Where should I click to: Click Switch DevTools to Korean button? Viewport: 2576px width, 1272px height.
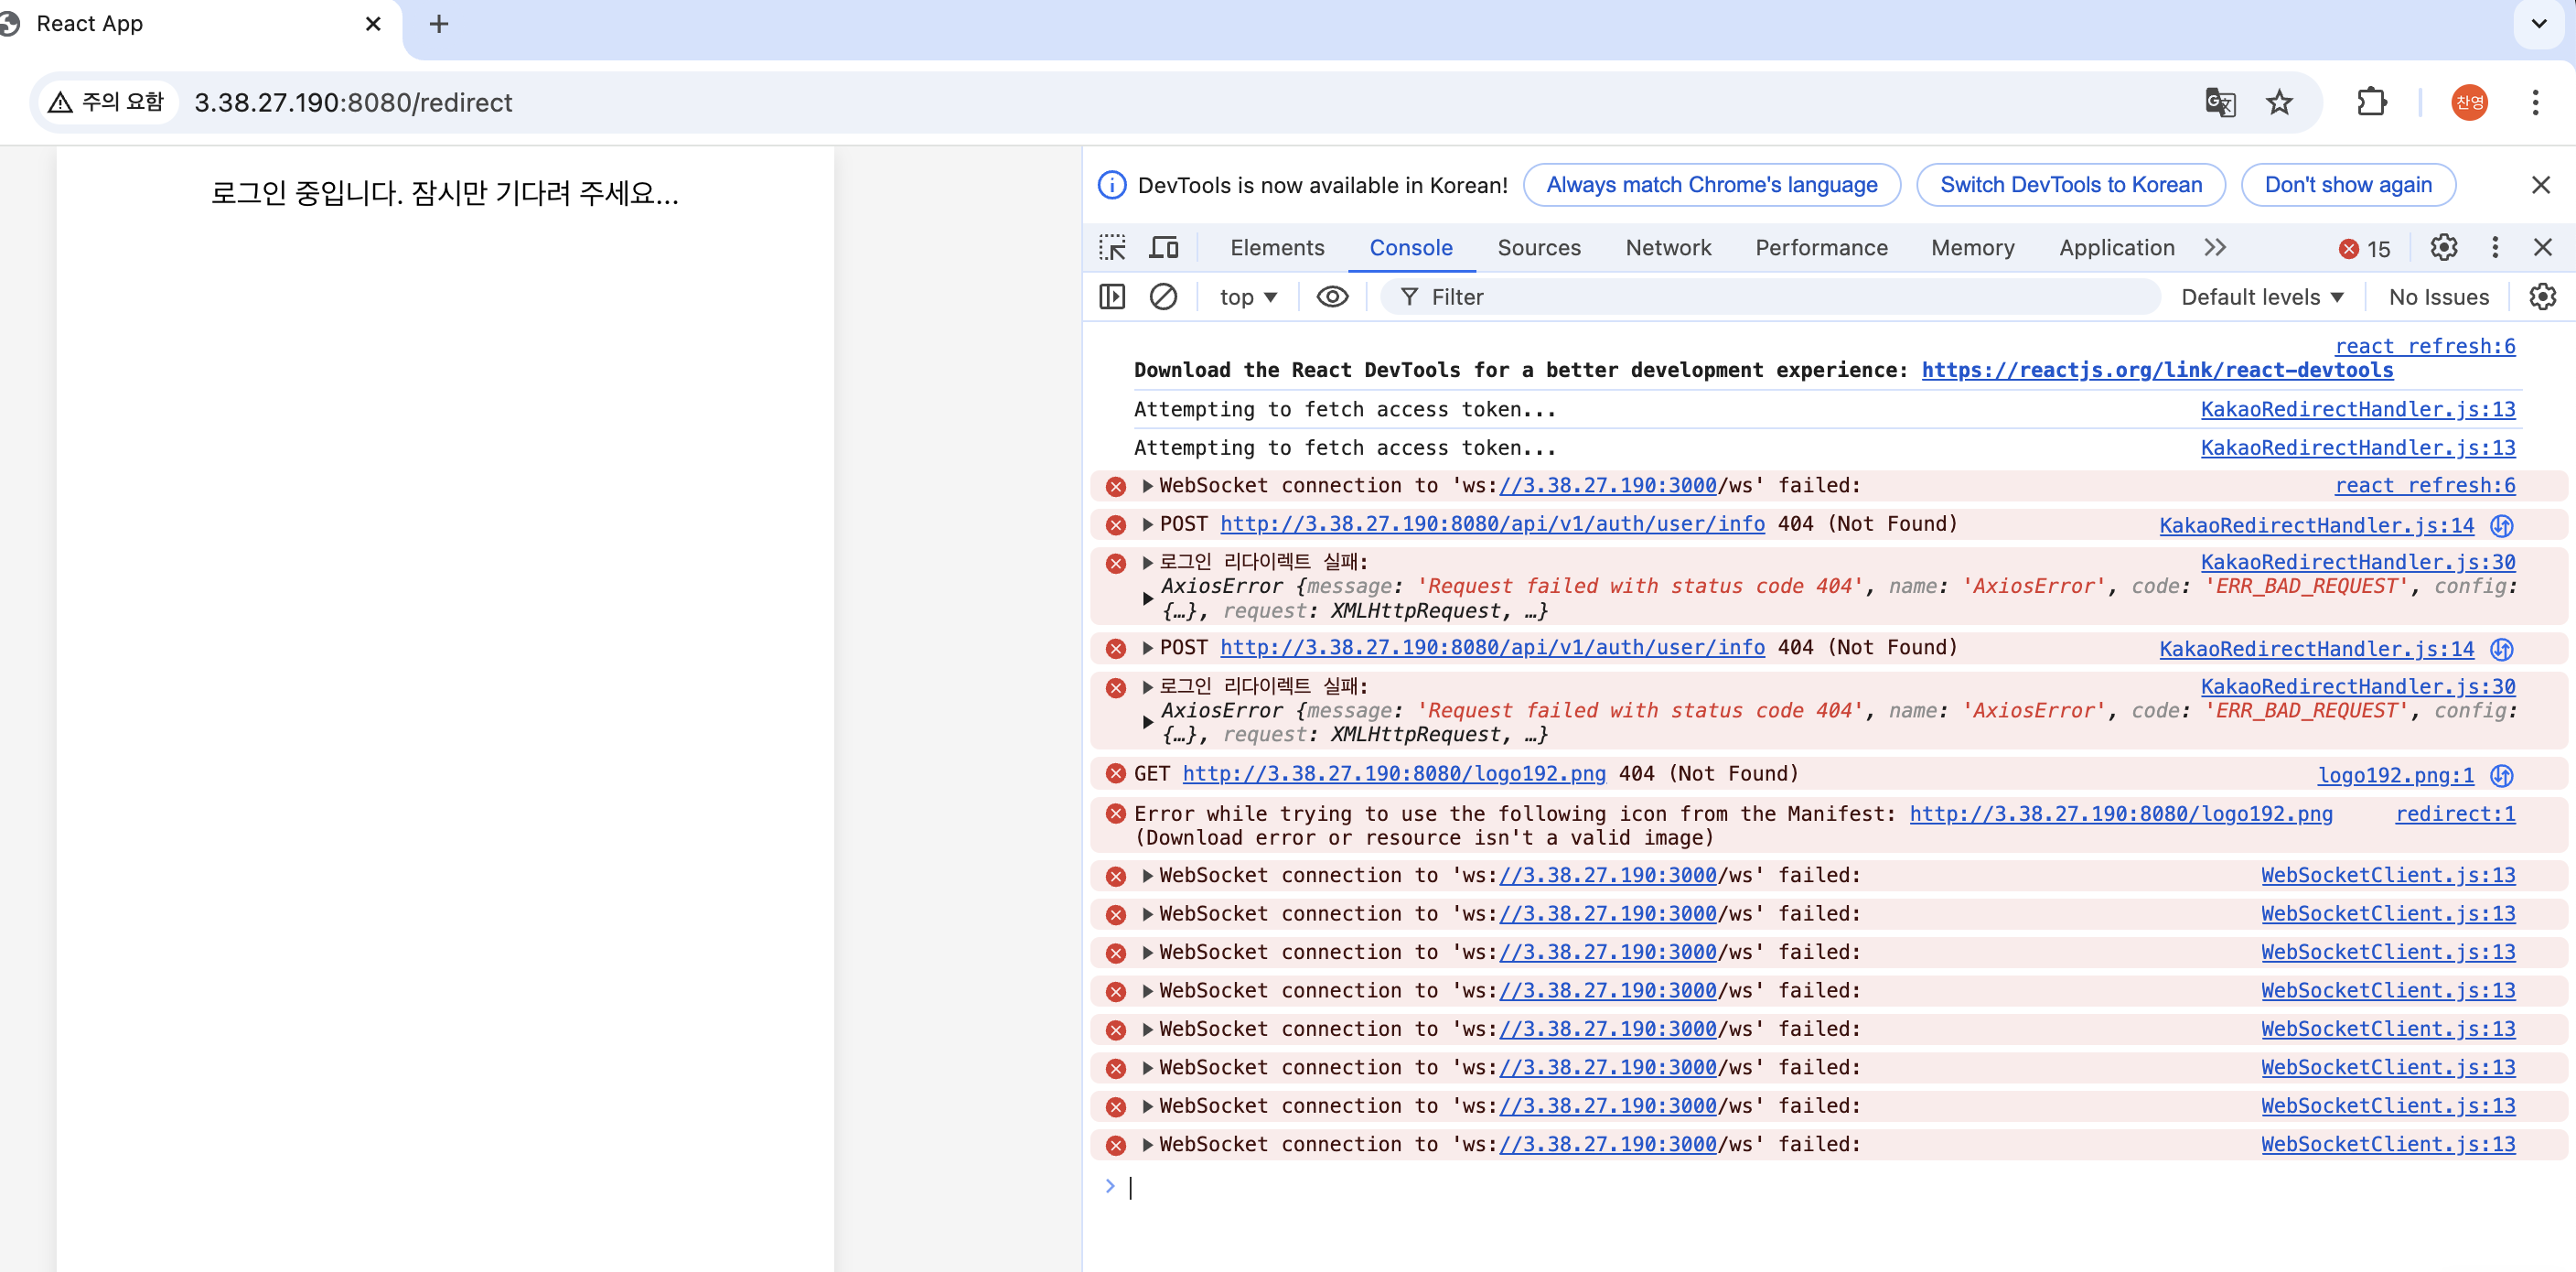tap(2071, 185)
